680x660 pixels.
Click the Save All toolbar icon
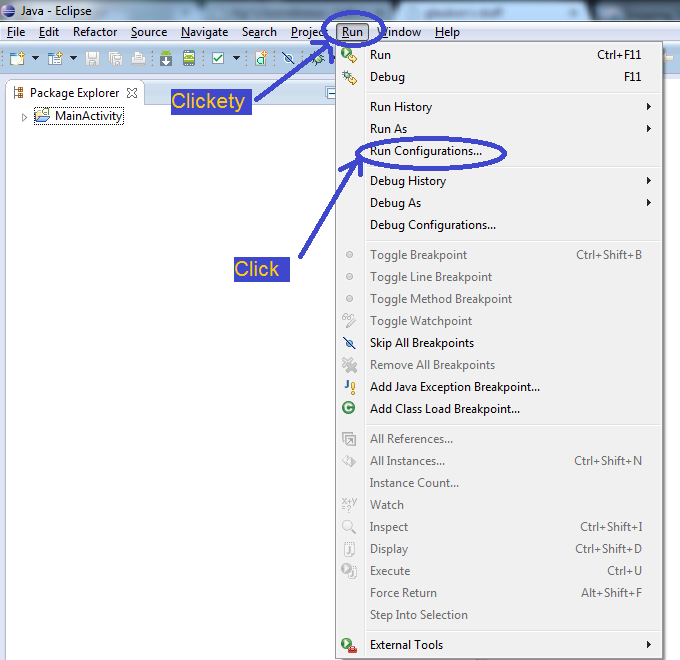pos(115,58)
